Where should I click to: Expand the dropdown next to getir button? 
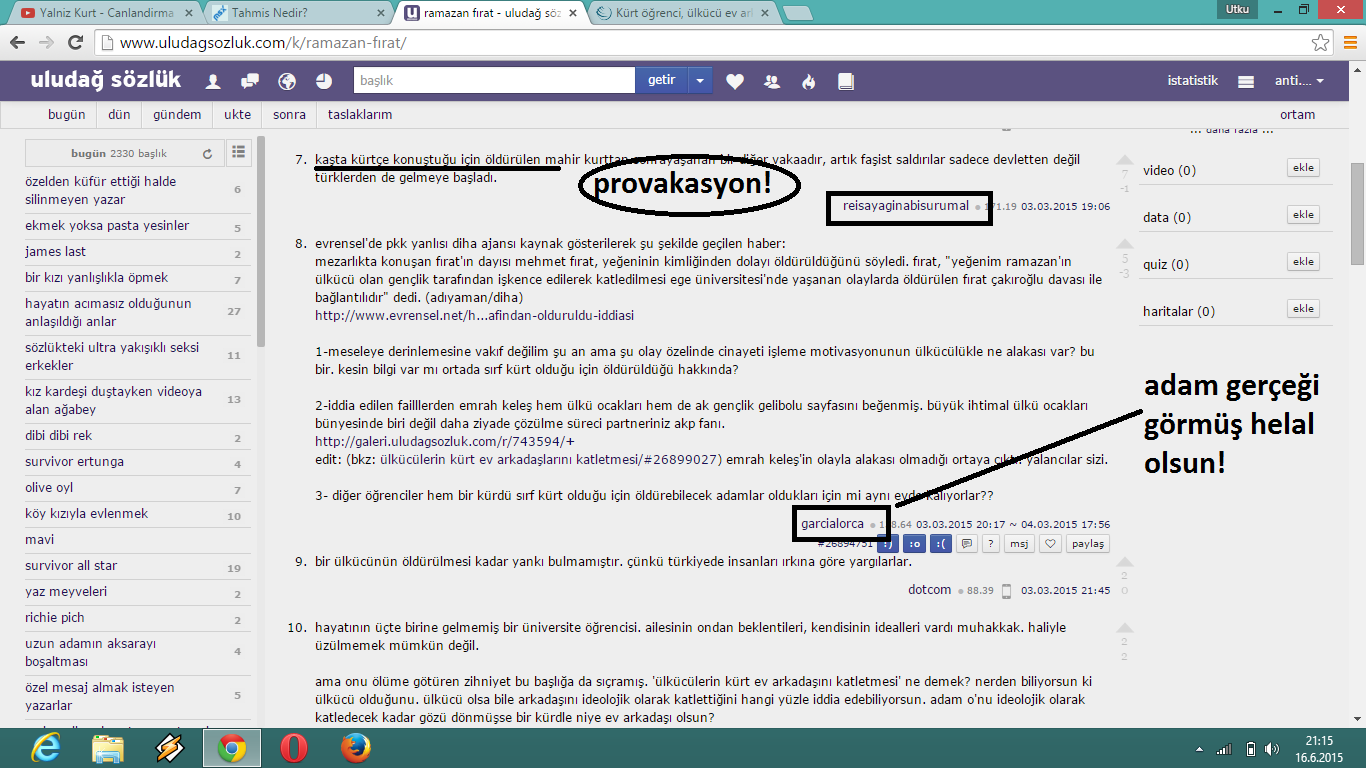pos(700,81)
